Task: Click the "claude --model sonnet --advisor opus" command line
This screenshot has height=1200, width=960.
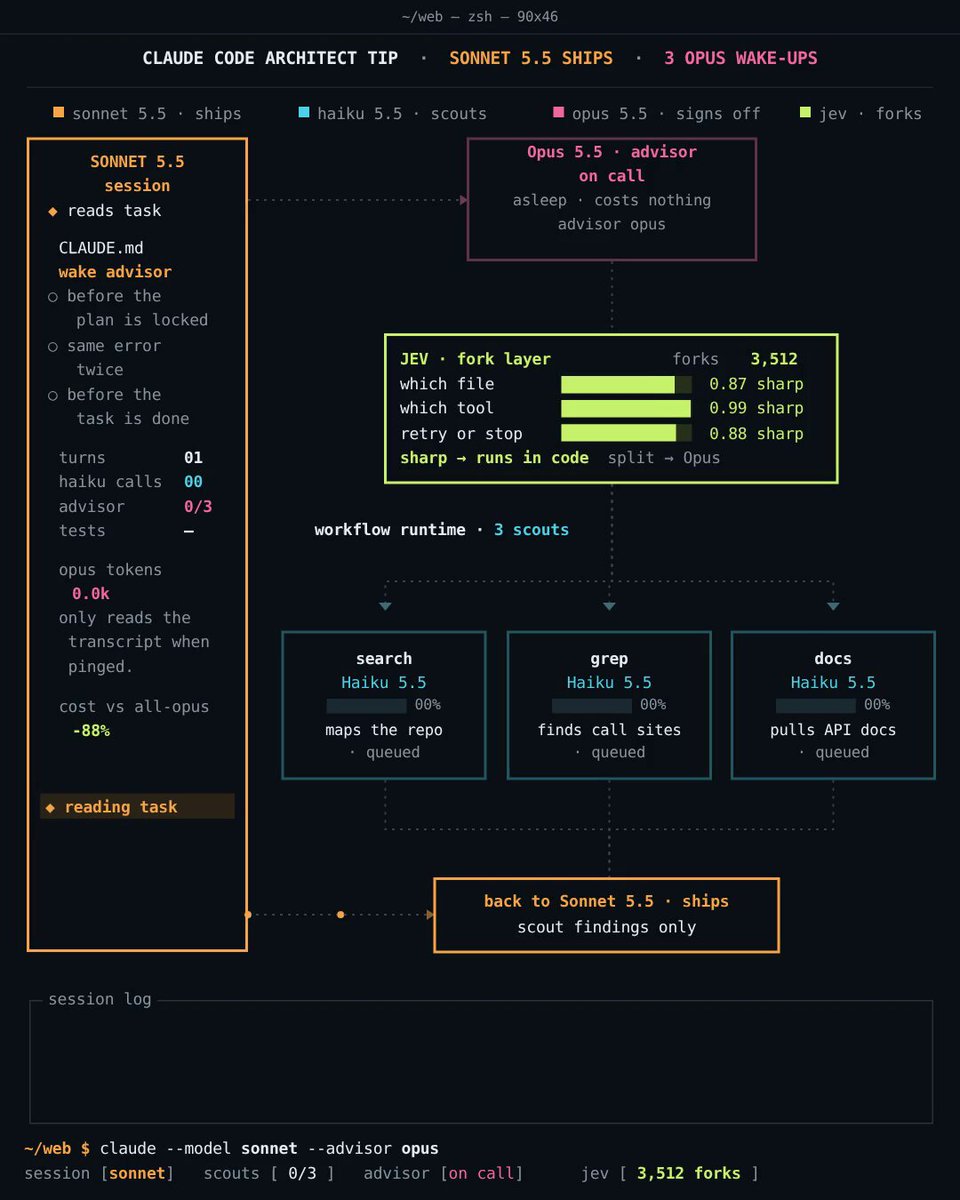Action: point(269,1148)
